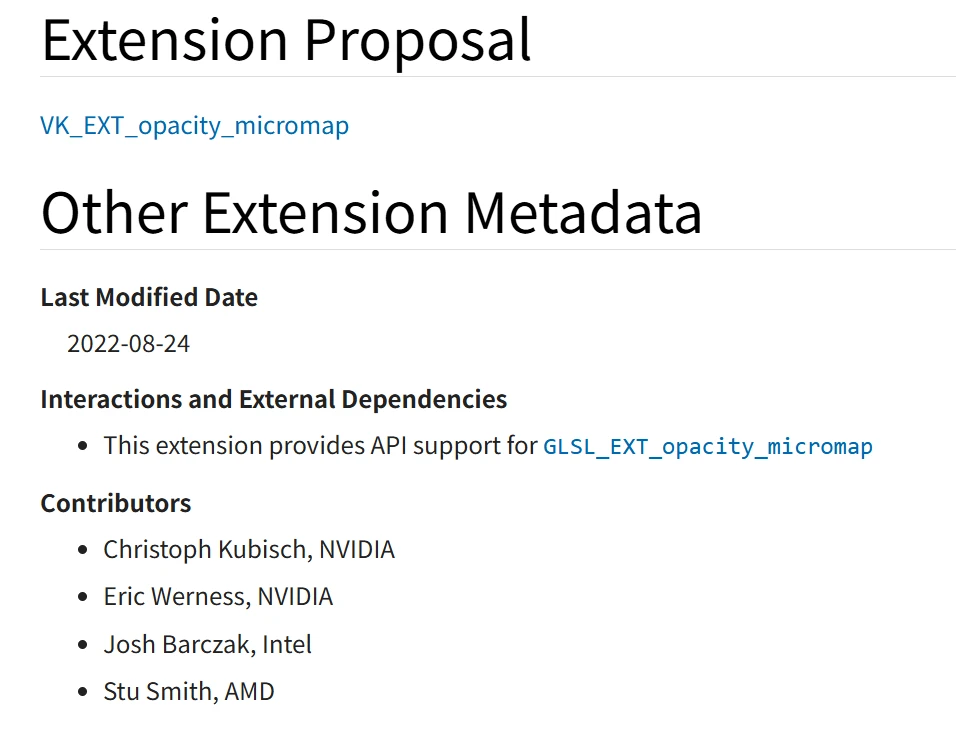
Task: Click the Extension Proposal heading
Action: click(286, 39)
